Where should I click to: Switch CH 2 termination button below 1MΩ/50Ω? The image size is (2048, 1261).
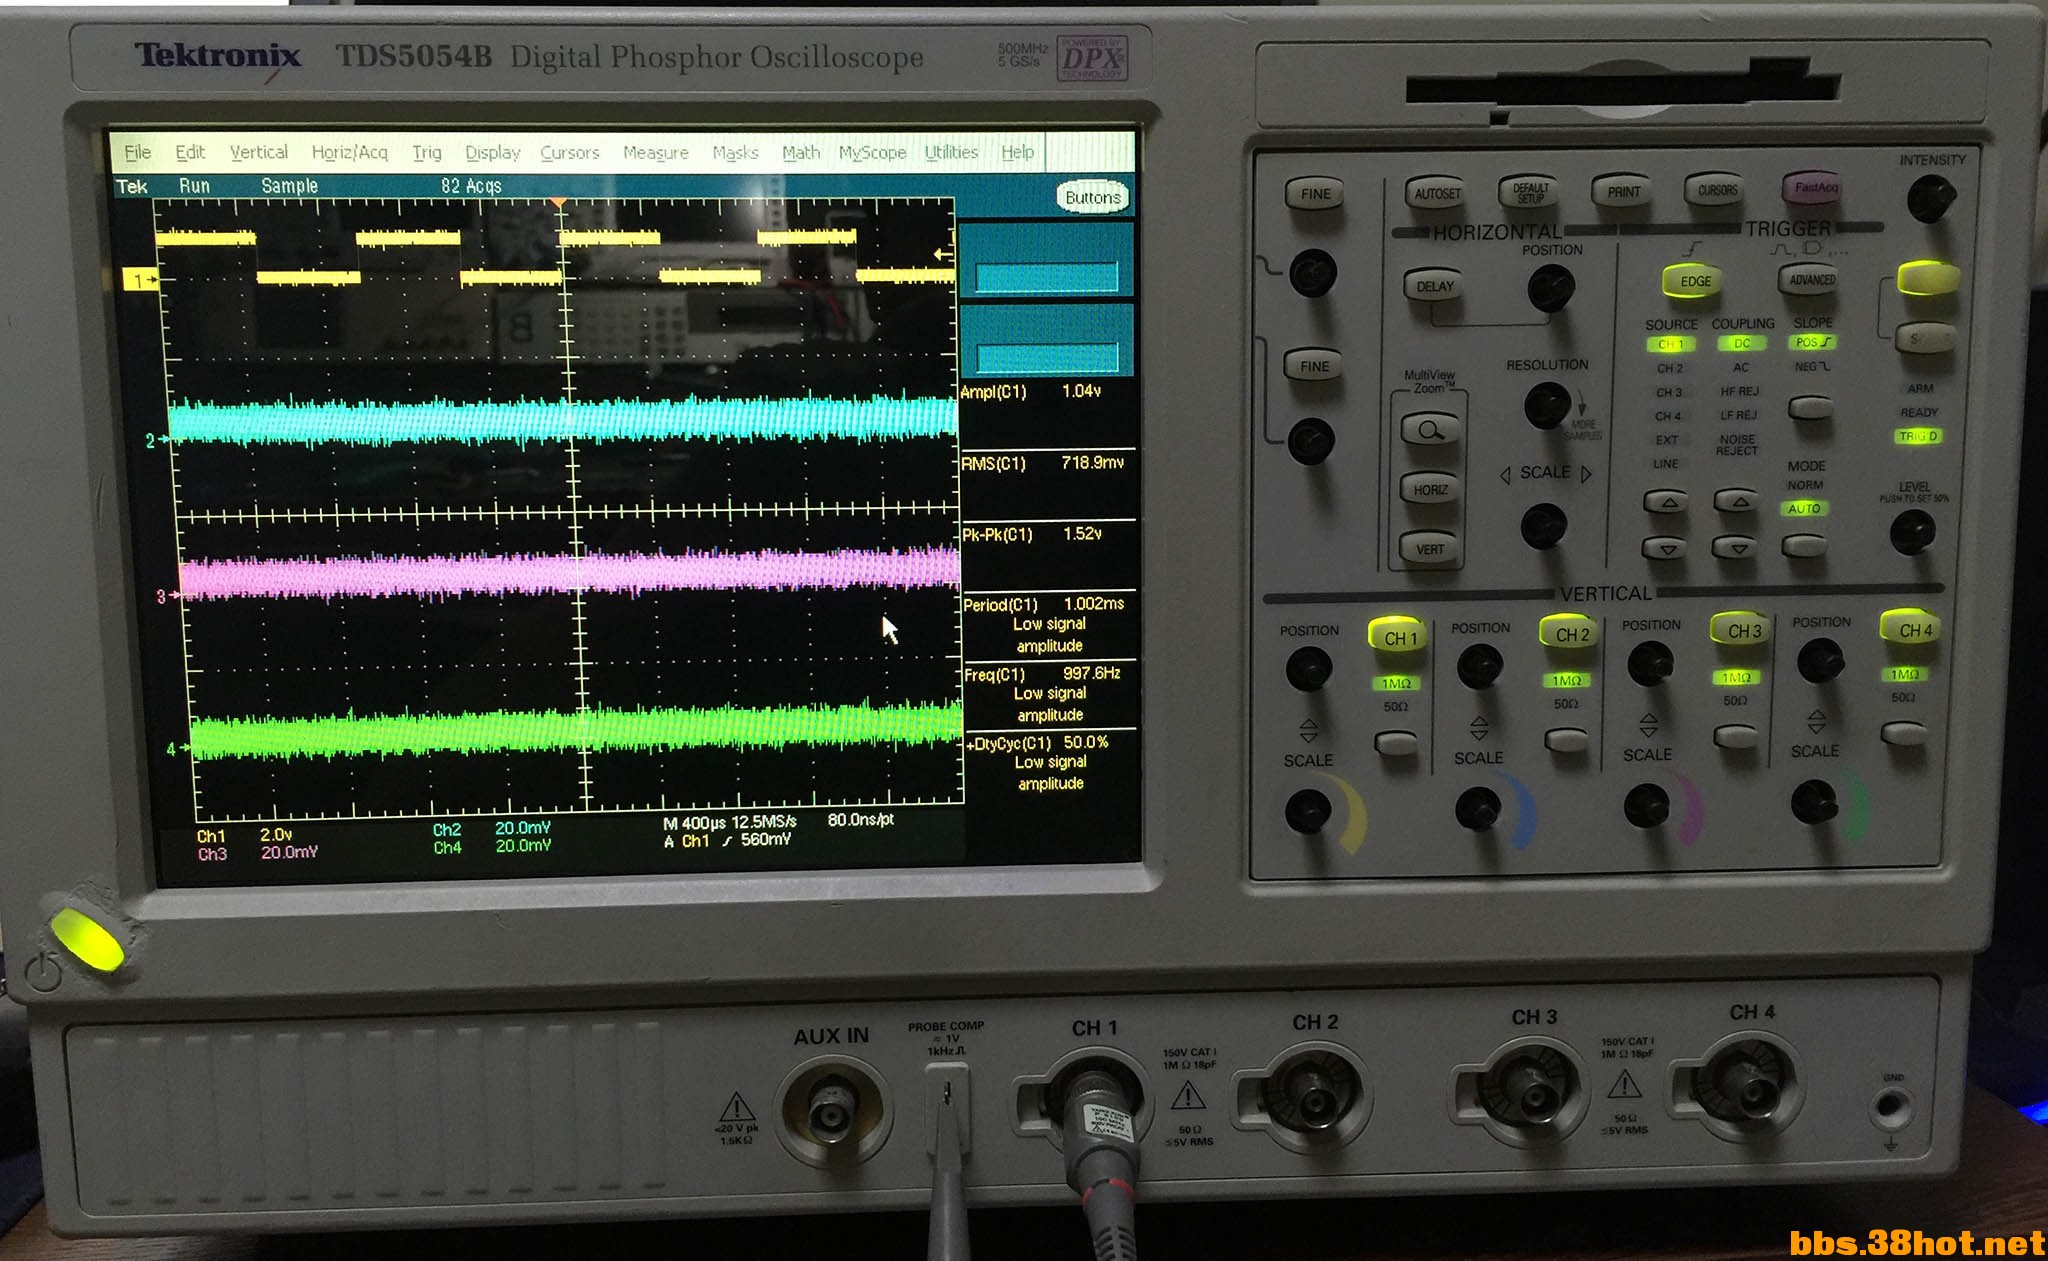click(x=1566, y=740)
